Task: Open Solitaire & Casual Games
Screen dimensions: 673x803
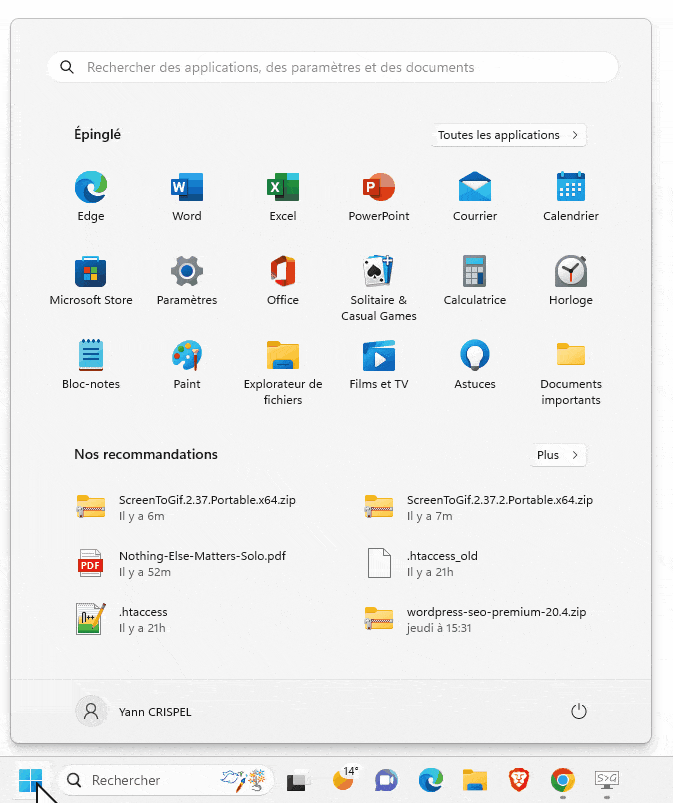Action: pyautogui.click(x=378, y=288)
